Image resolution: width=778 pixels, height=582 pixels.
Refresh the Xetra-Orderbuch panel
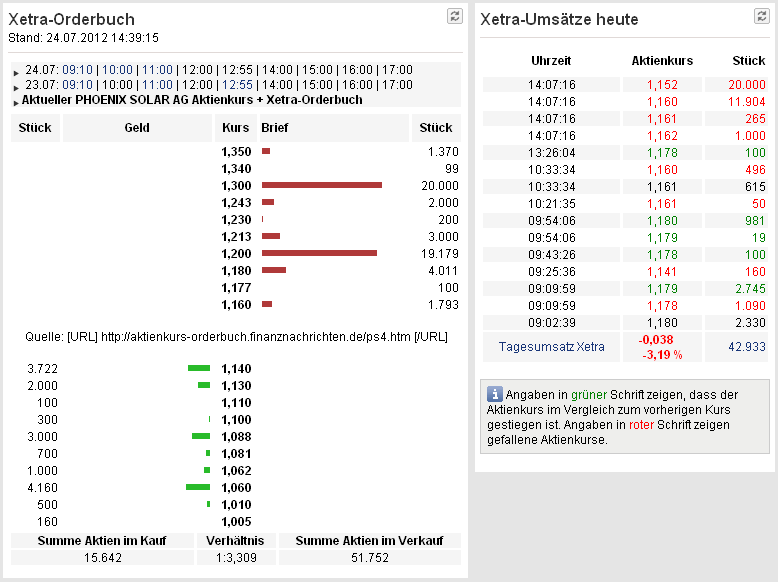coord(454,16)
